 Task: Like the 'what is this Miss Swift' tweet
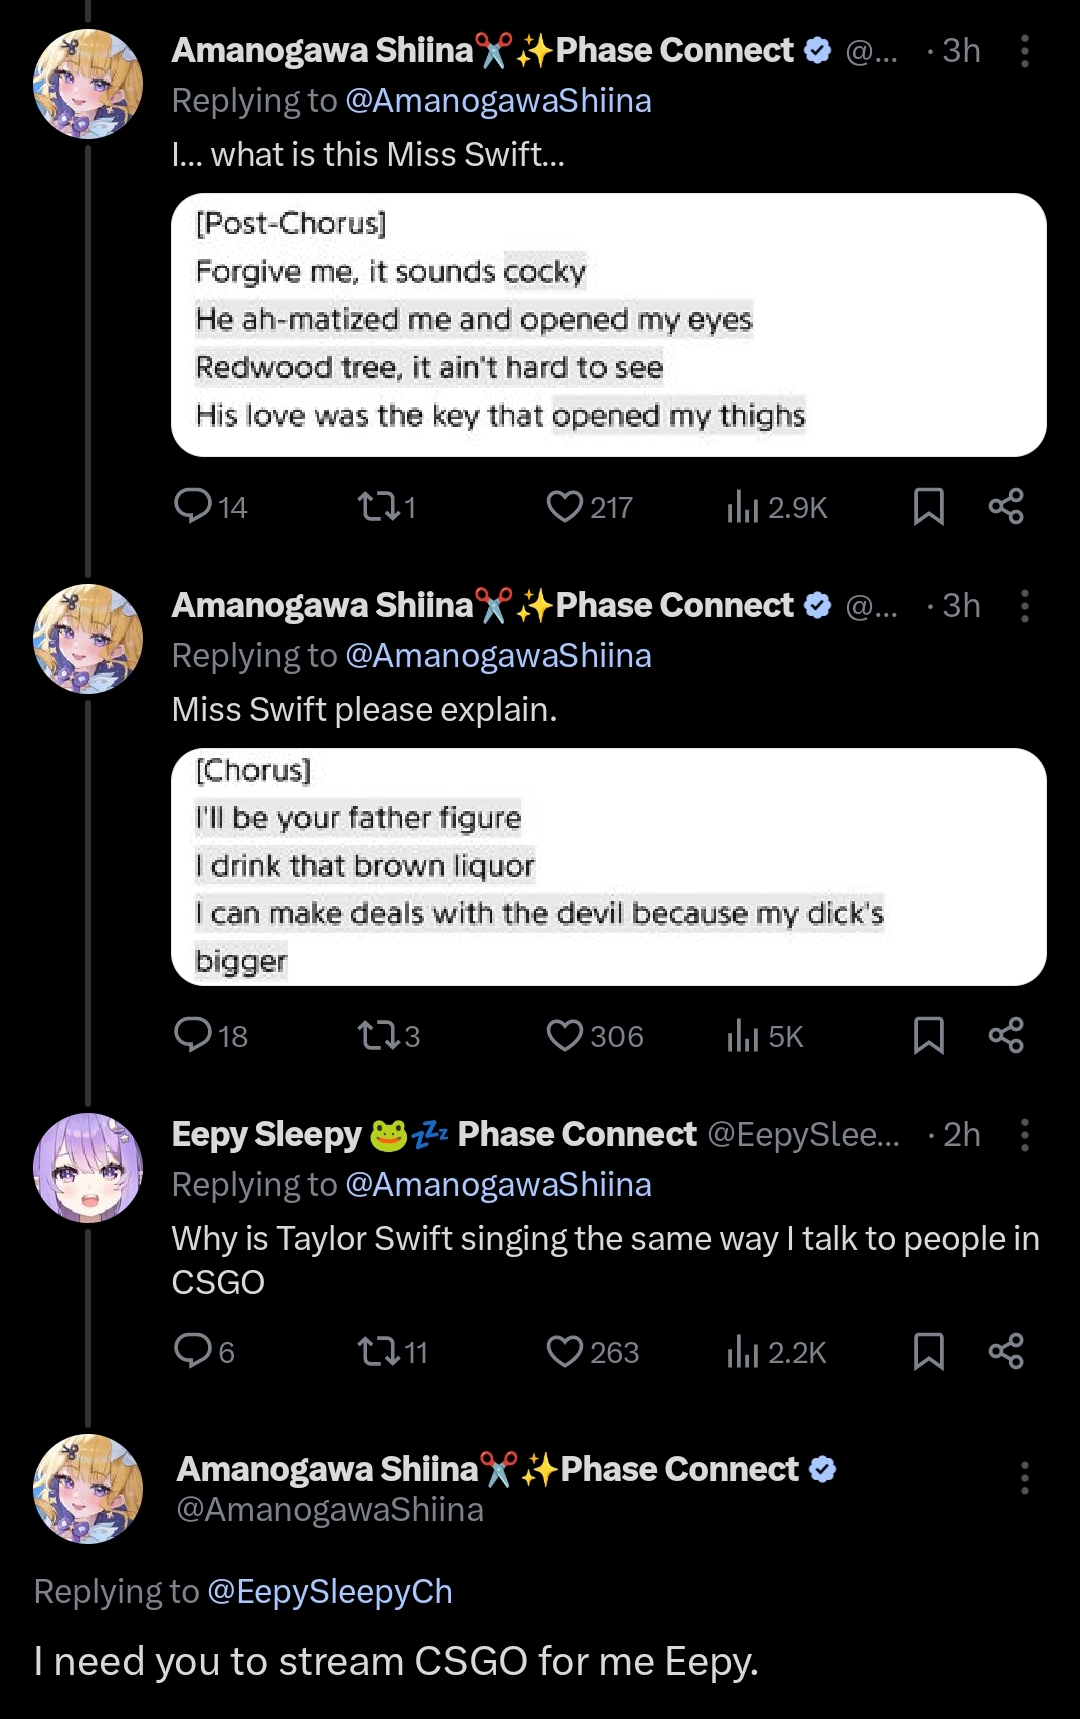(565, 507)
